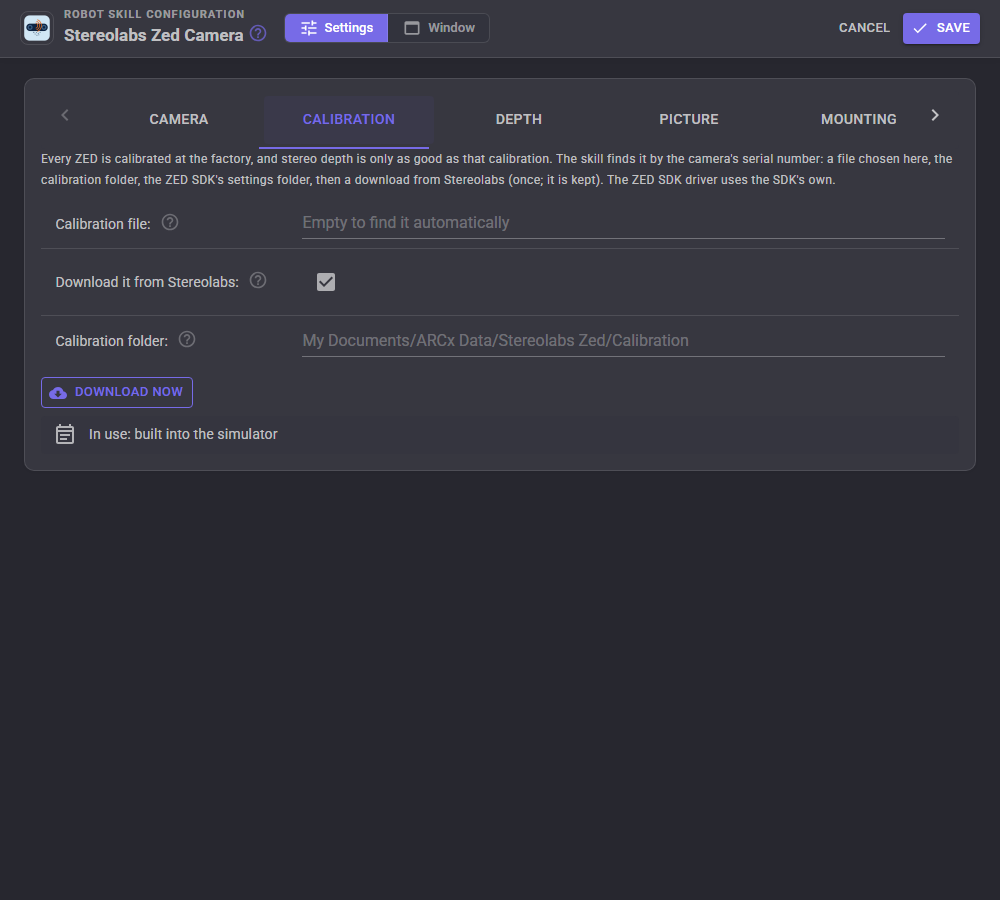1000x900 pixels.
Task: Uncheck Download it from Stereolabs checkbox
Action: tap(326, 282)
